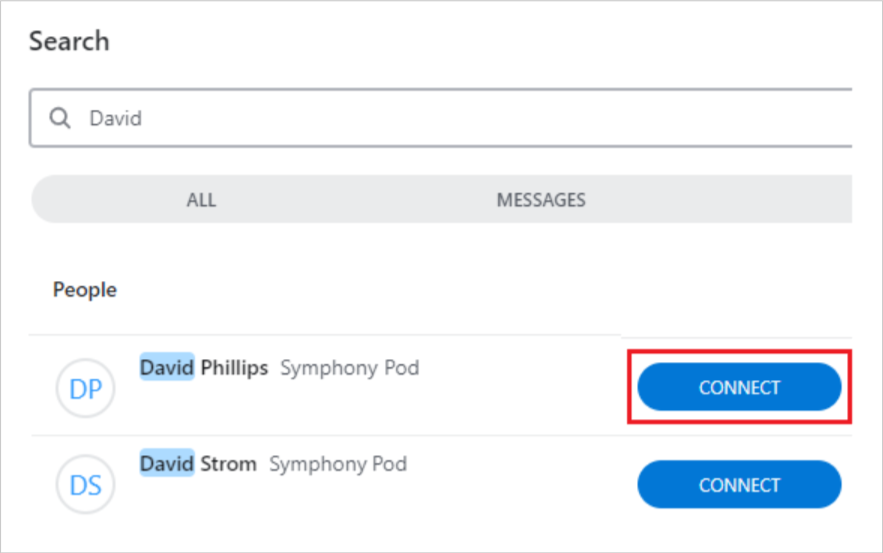This screenshot has height=553, width=883.
Task: Connect with David Phillips
Action: [739, 387]
